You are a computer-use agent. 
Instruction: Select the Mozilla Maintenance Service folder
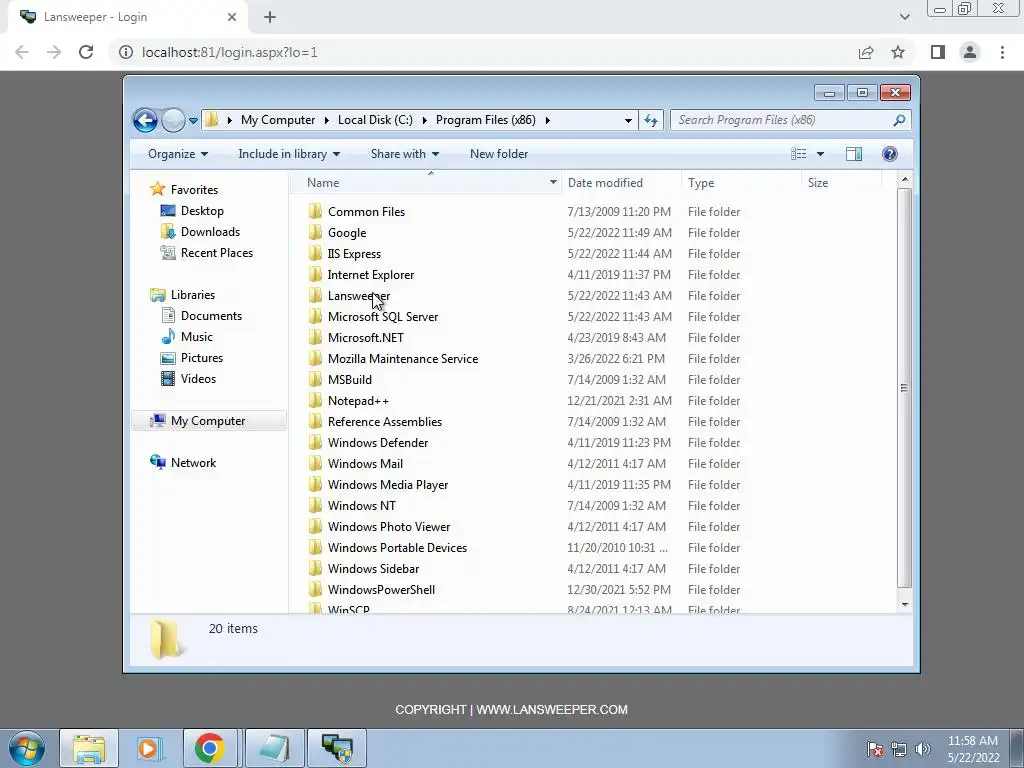pyautogui.click(x=403, y=359)
